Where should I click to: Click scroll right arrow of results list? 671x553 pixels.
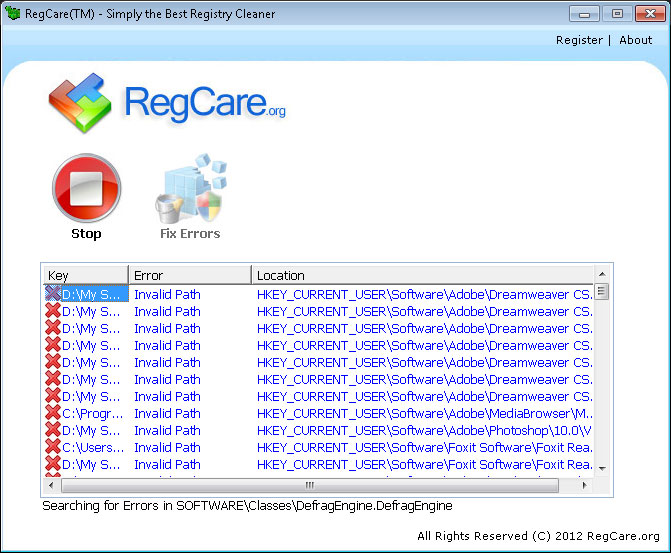585,485
